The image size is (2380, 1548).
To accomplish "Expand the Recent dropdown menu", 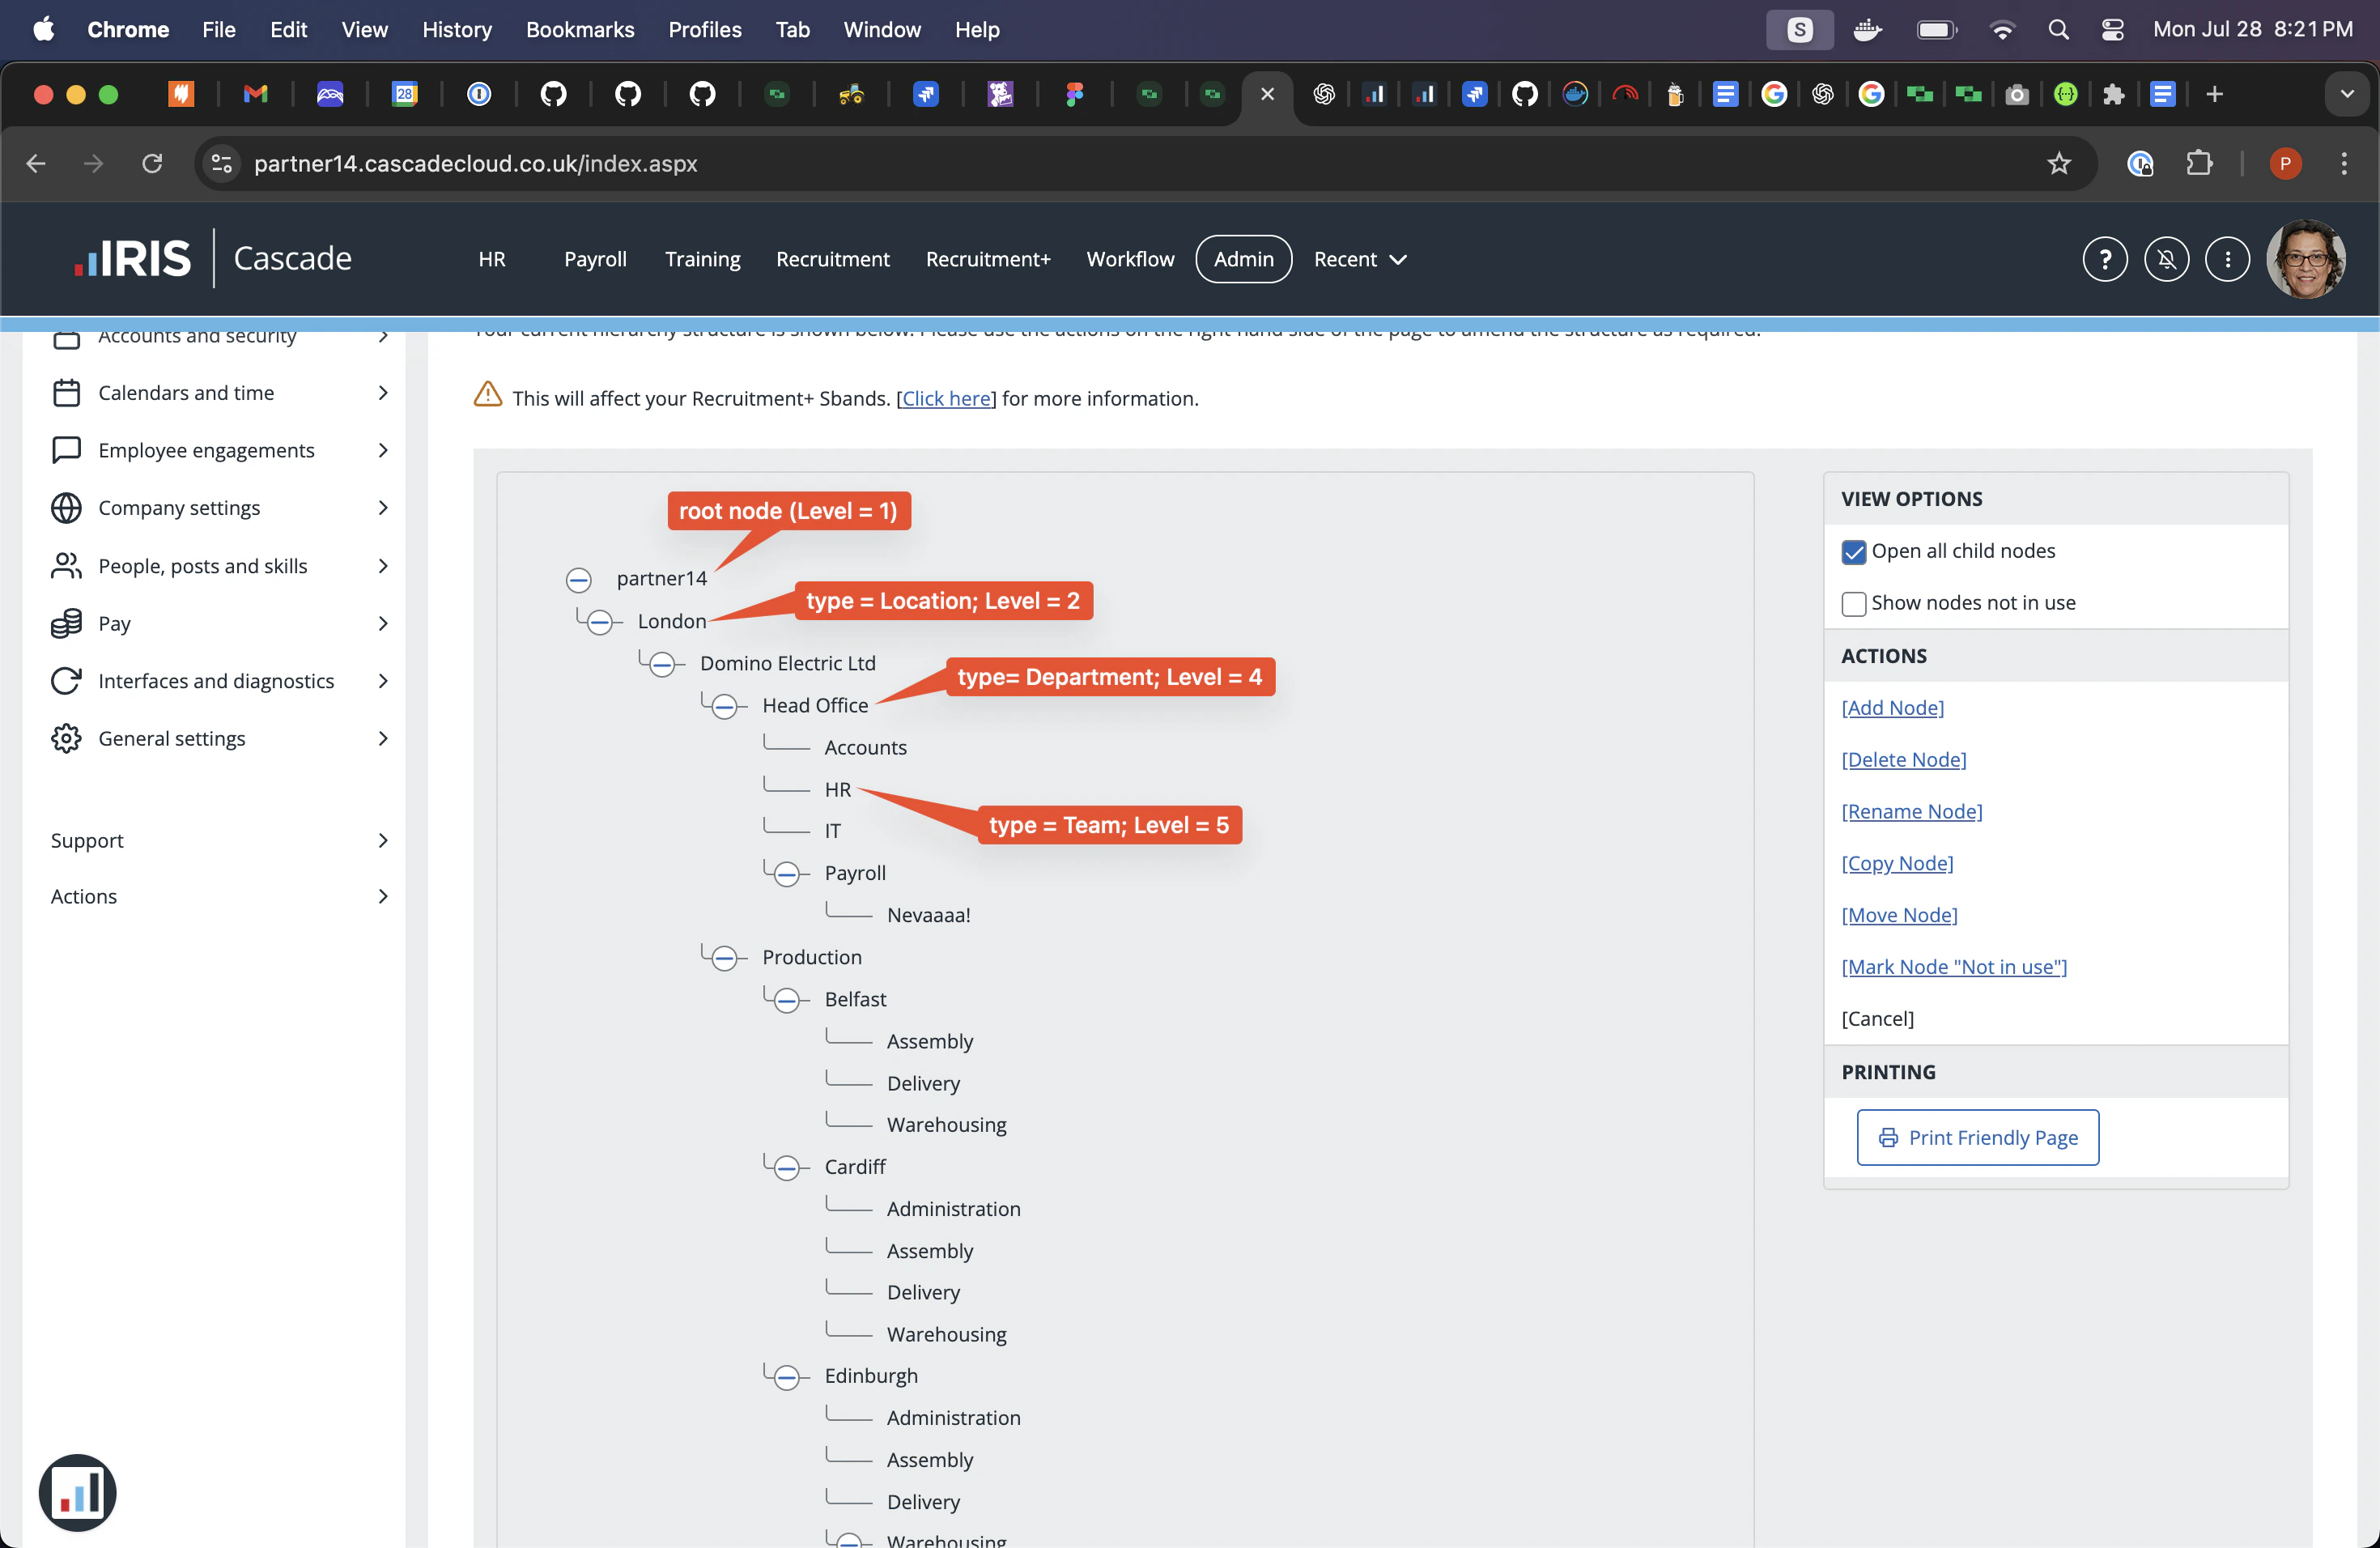I will [1359, 259].
